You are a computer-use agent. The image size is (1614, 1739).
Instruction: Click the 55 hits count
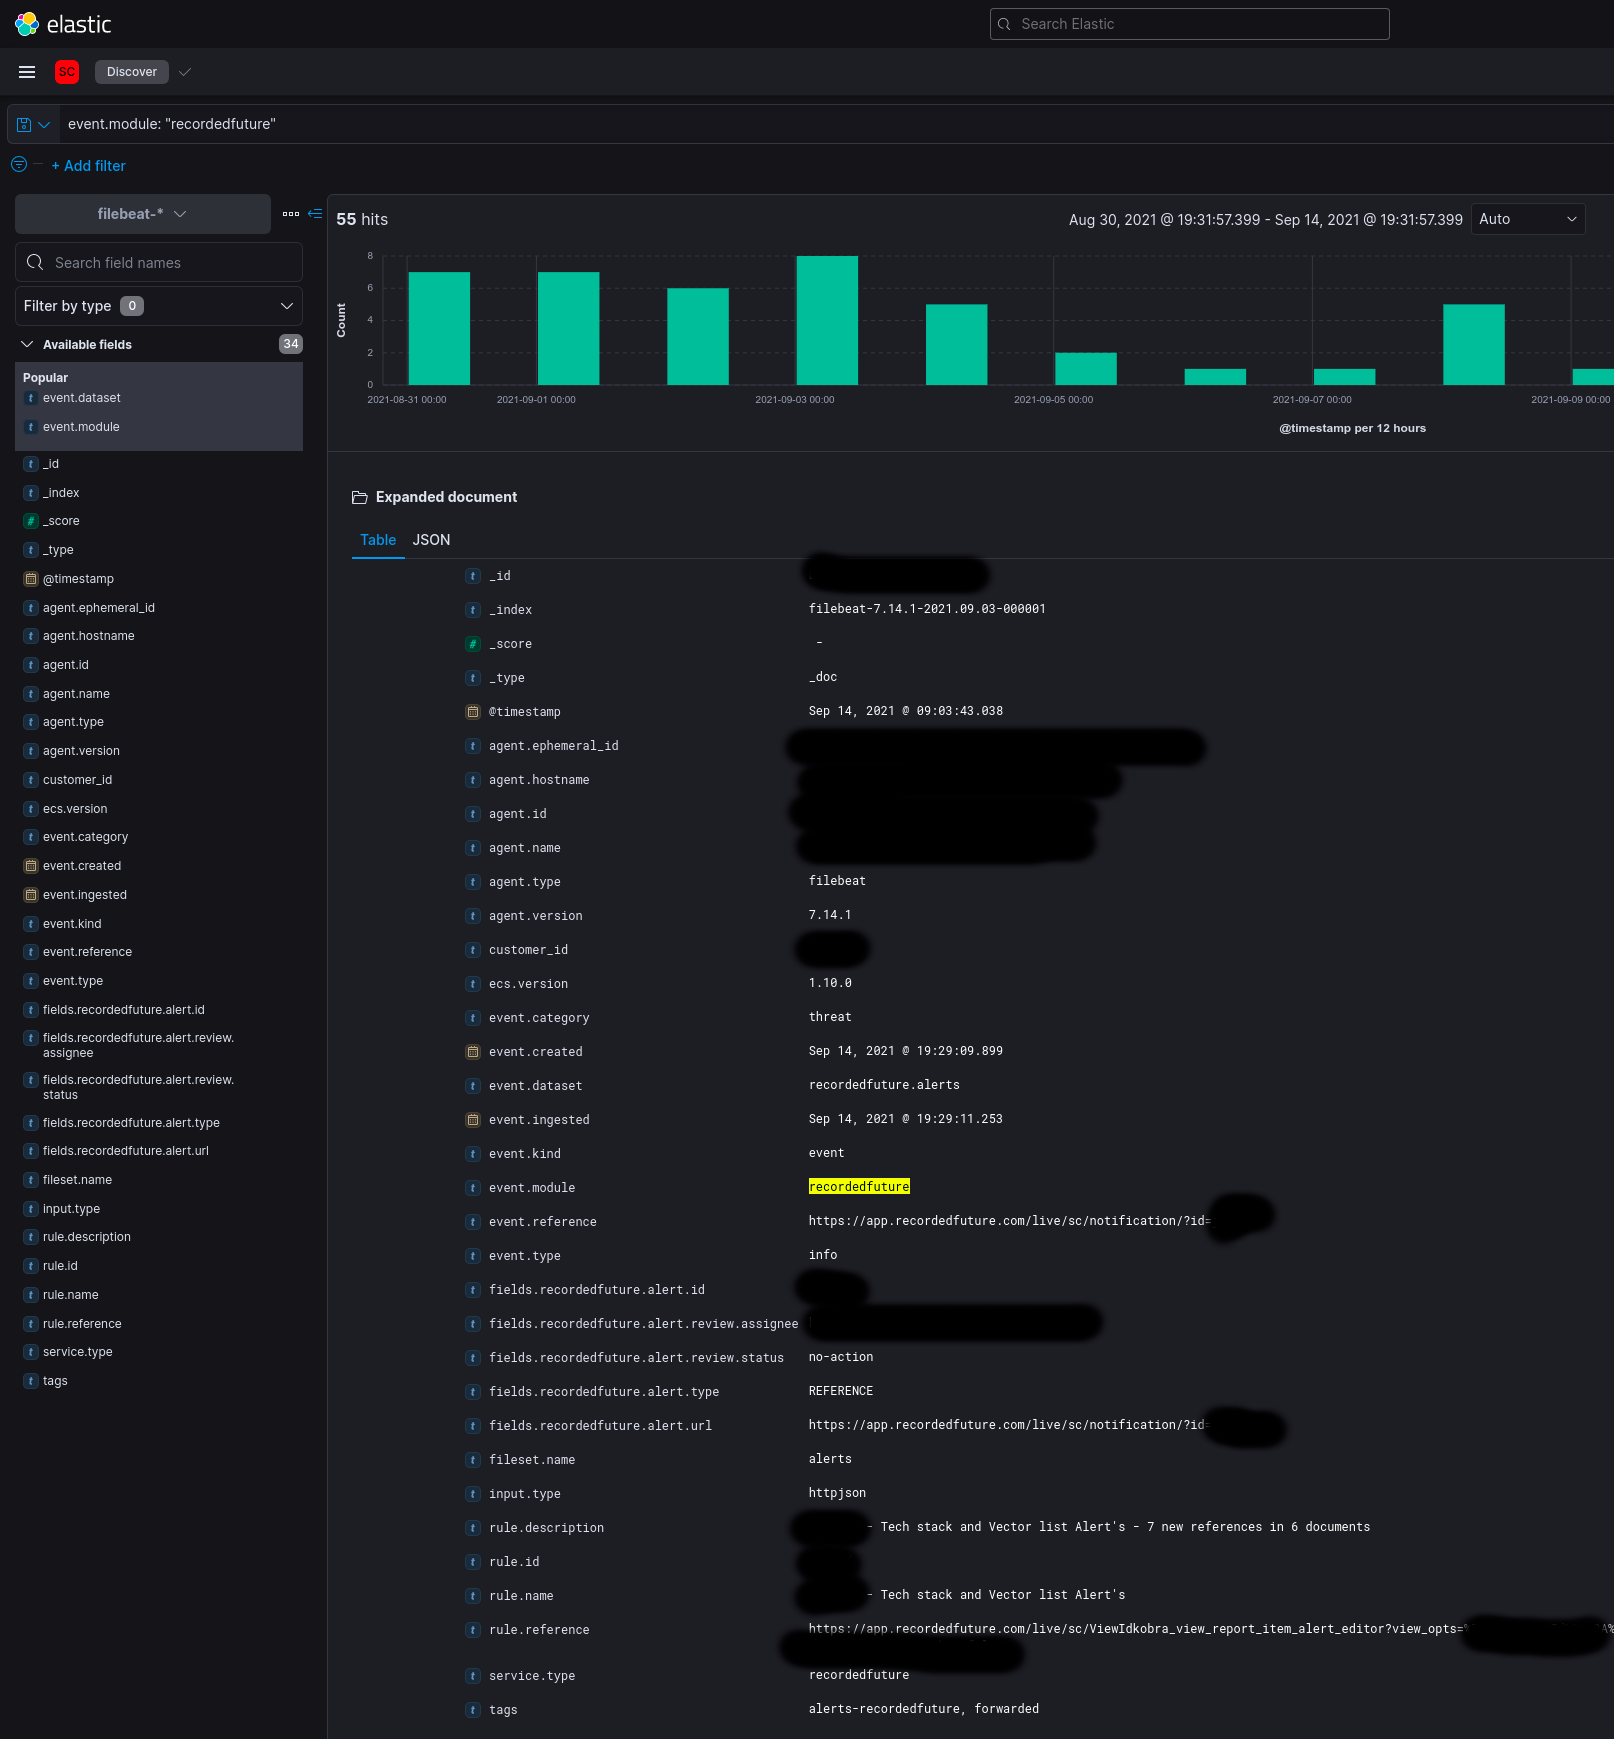point(362,219)
